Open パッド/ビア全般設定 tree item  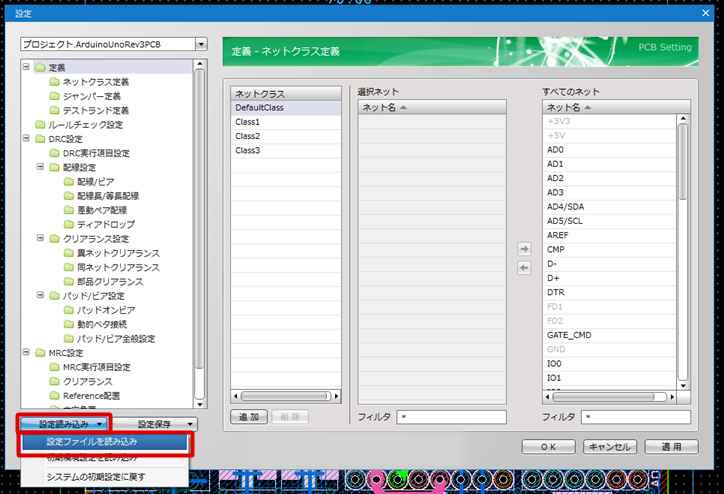(116, 338)
